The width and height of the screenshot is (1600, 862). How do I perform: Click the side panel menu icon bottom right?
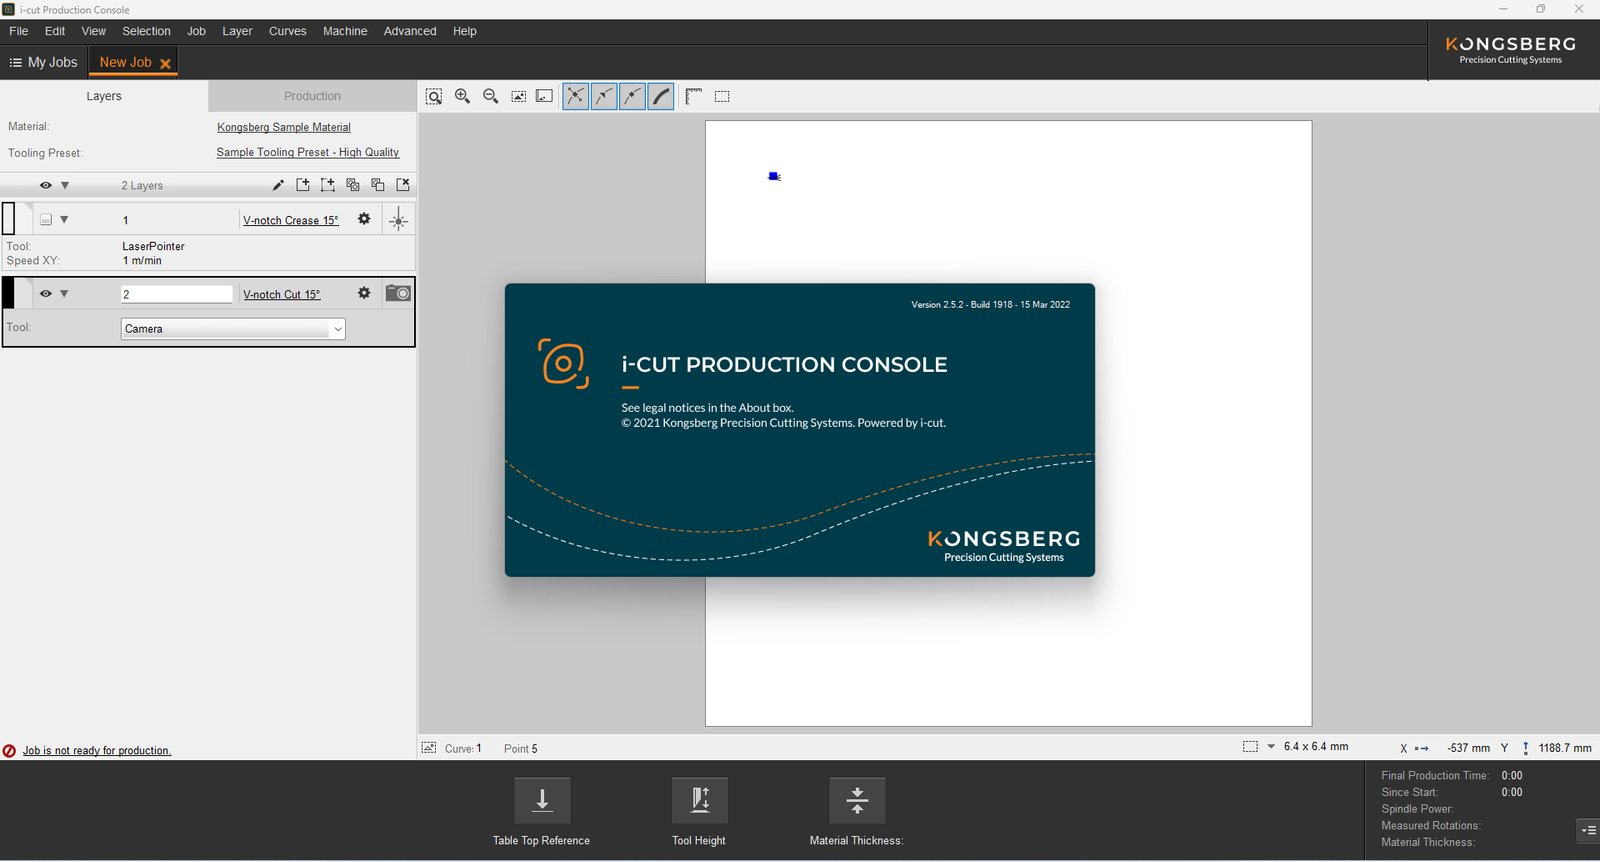tap(1588, 830)
